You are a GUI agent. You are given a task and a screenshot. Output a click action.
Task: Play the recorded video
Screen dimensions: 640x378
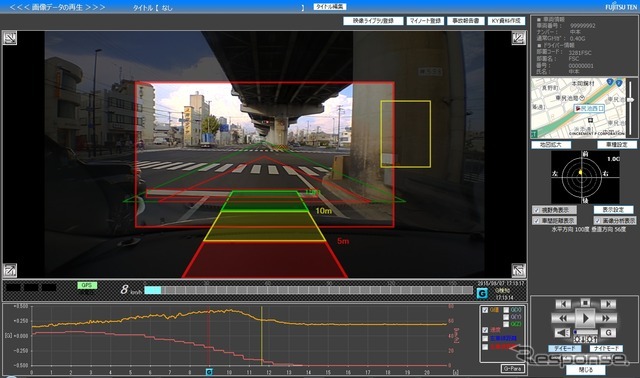585,318
